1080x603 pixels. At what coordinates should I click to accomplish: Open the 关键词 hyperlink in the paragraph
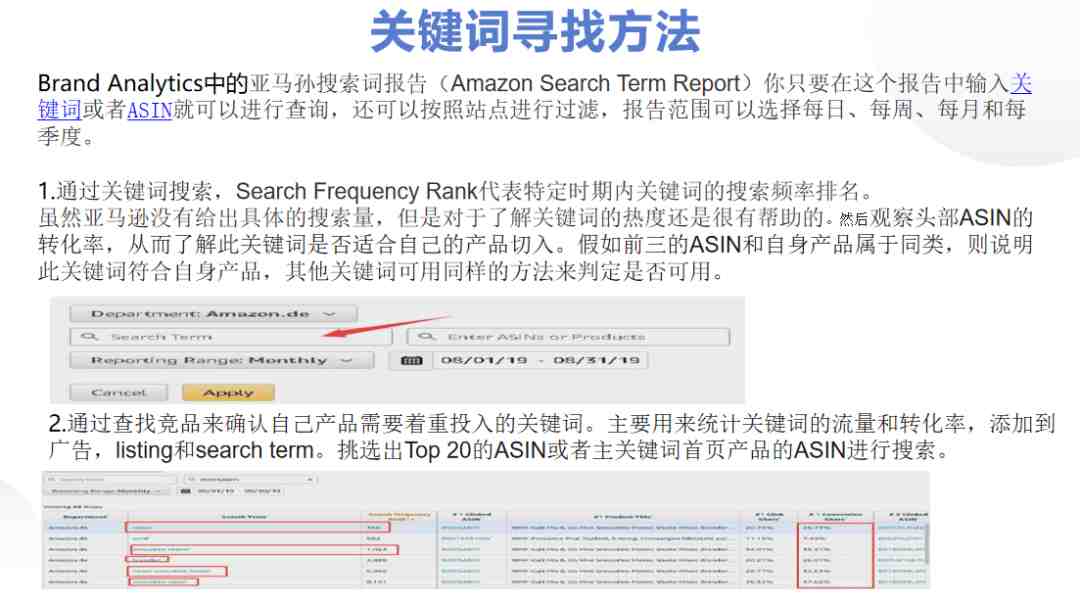pyautogui.click(x=59, y=109)
